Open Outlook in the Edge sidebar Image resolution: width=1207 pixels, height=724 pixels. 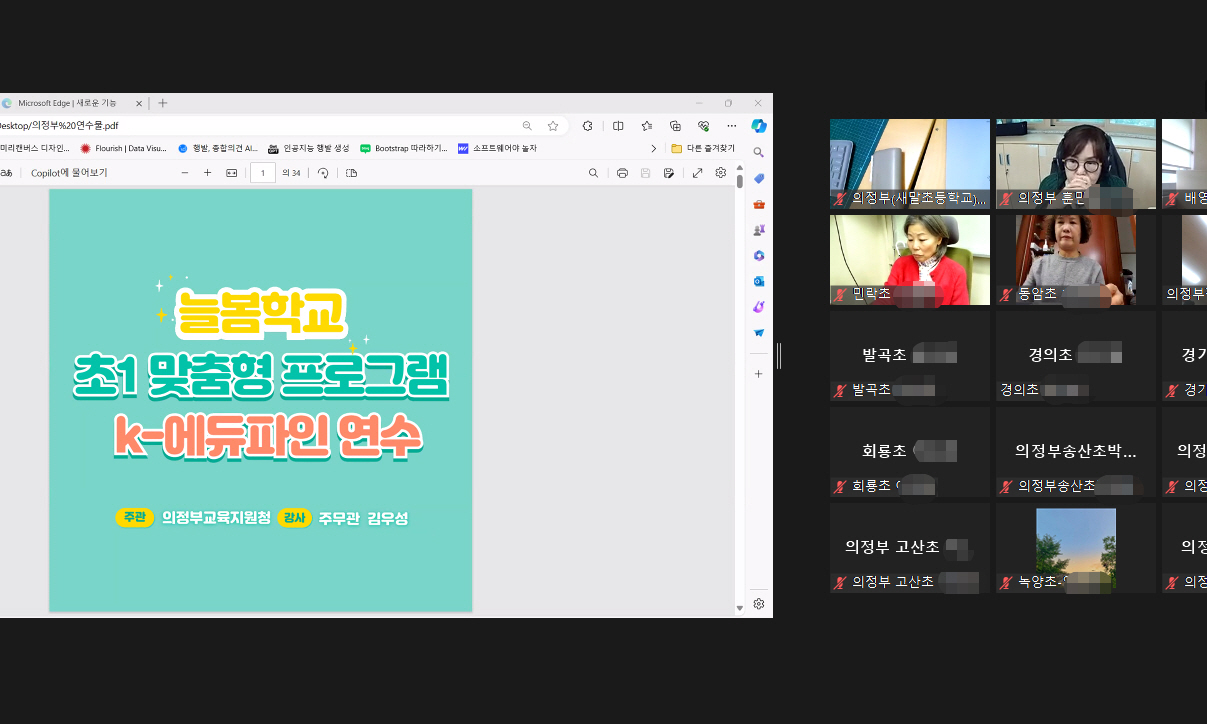759,281
